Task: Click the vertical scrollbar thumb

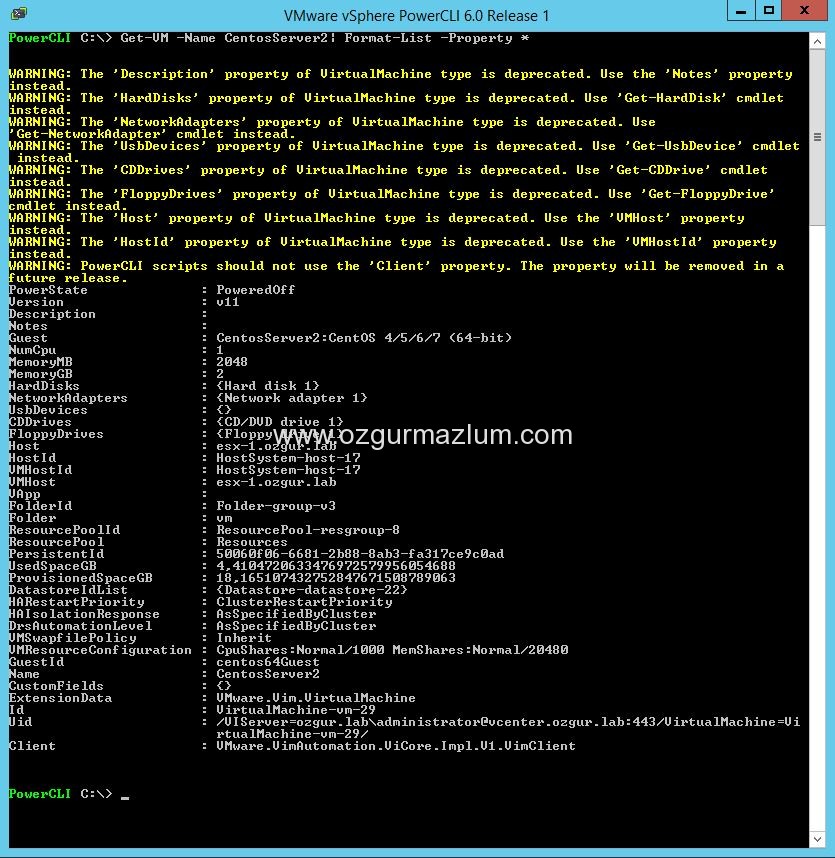Action: 817,137
